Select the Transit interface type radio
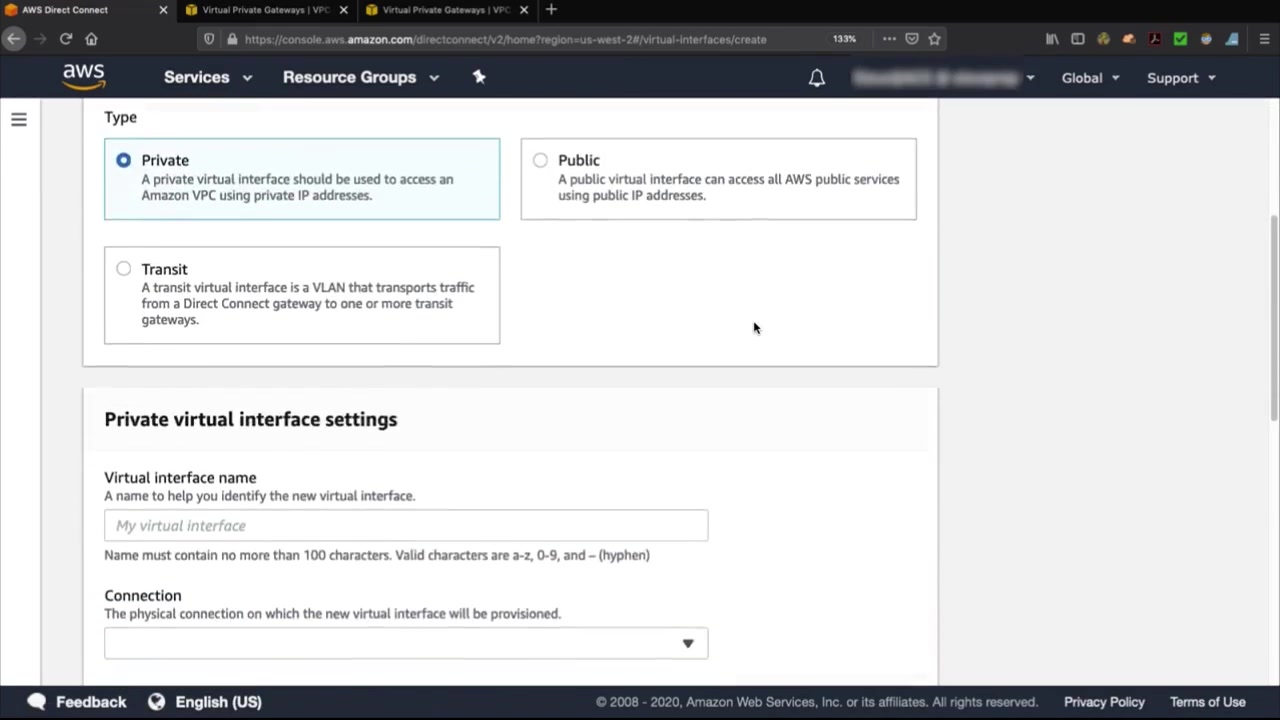1280x720 pixels. click(123, 268)
